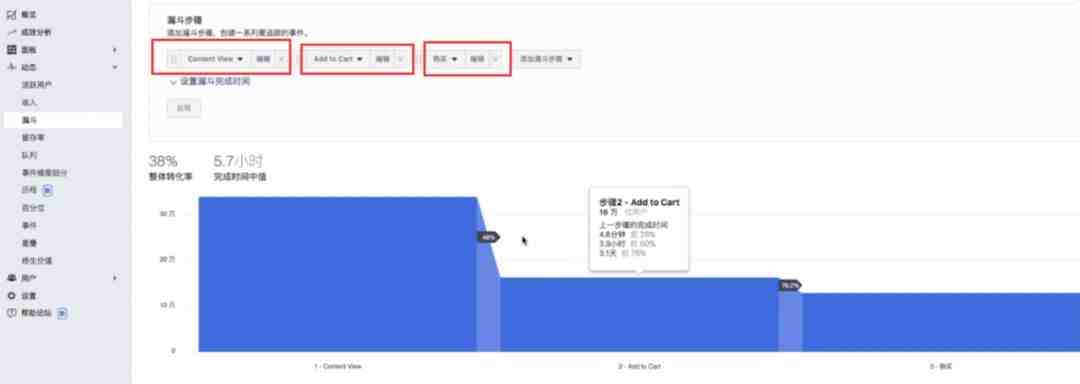Viewport: 1080px width, 384px height.
Task: Click the 1 - Content View funnel bar
Action: click(338, 274)
